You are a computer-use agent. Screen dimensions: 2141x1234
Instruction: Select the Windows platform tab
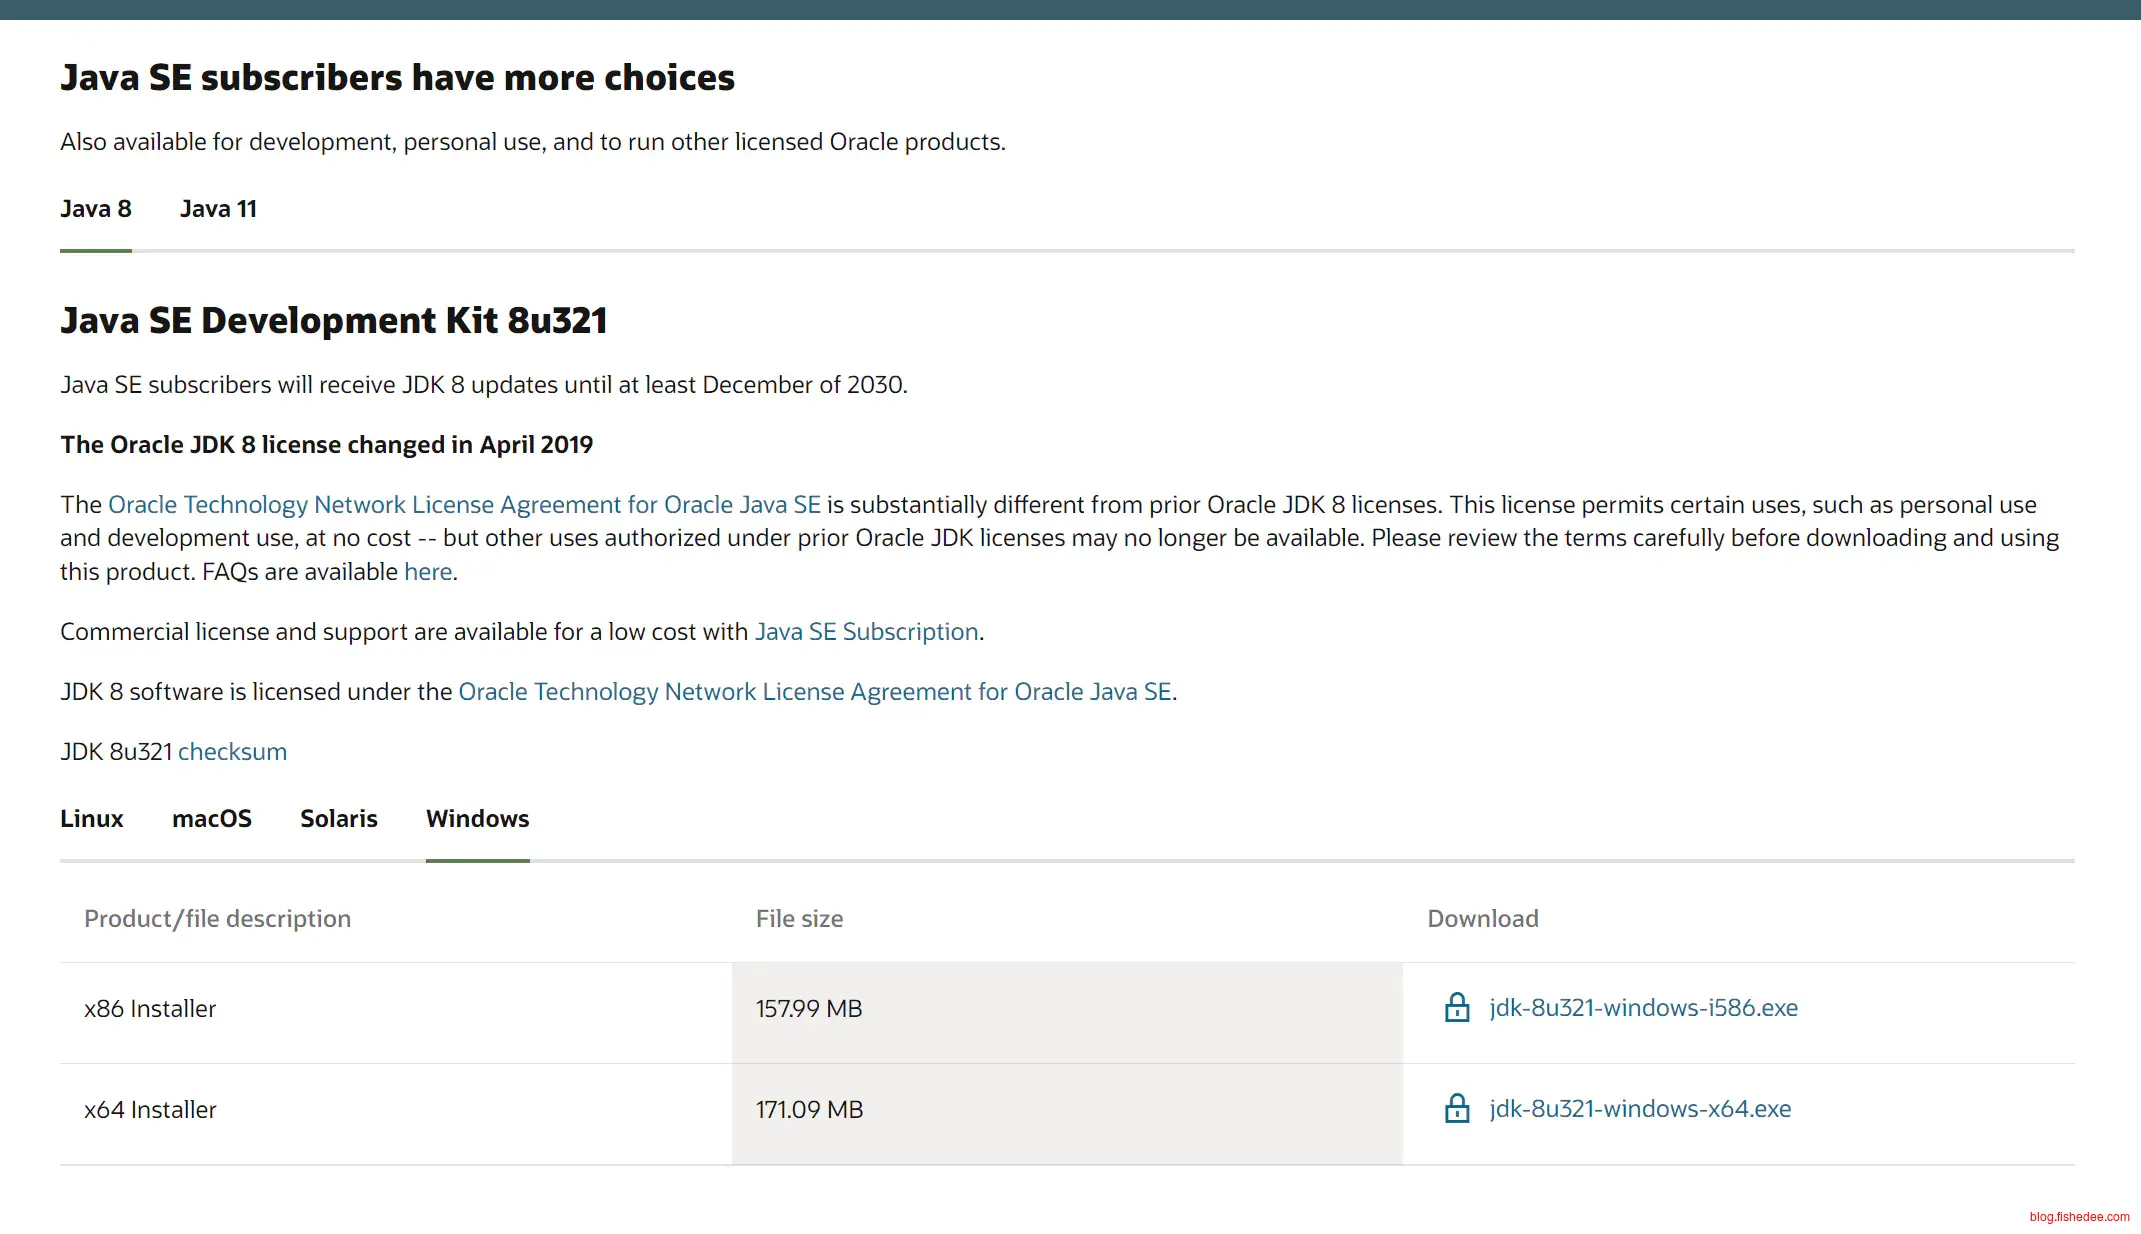[478, 819]
